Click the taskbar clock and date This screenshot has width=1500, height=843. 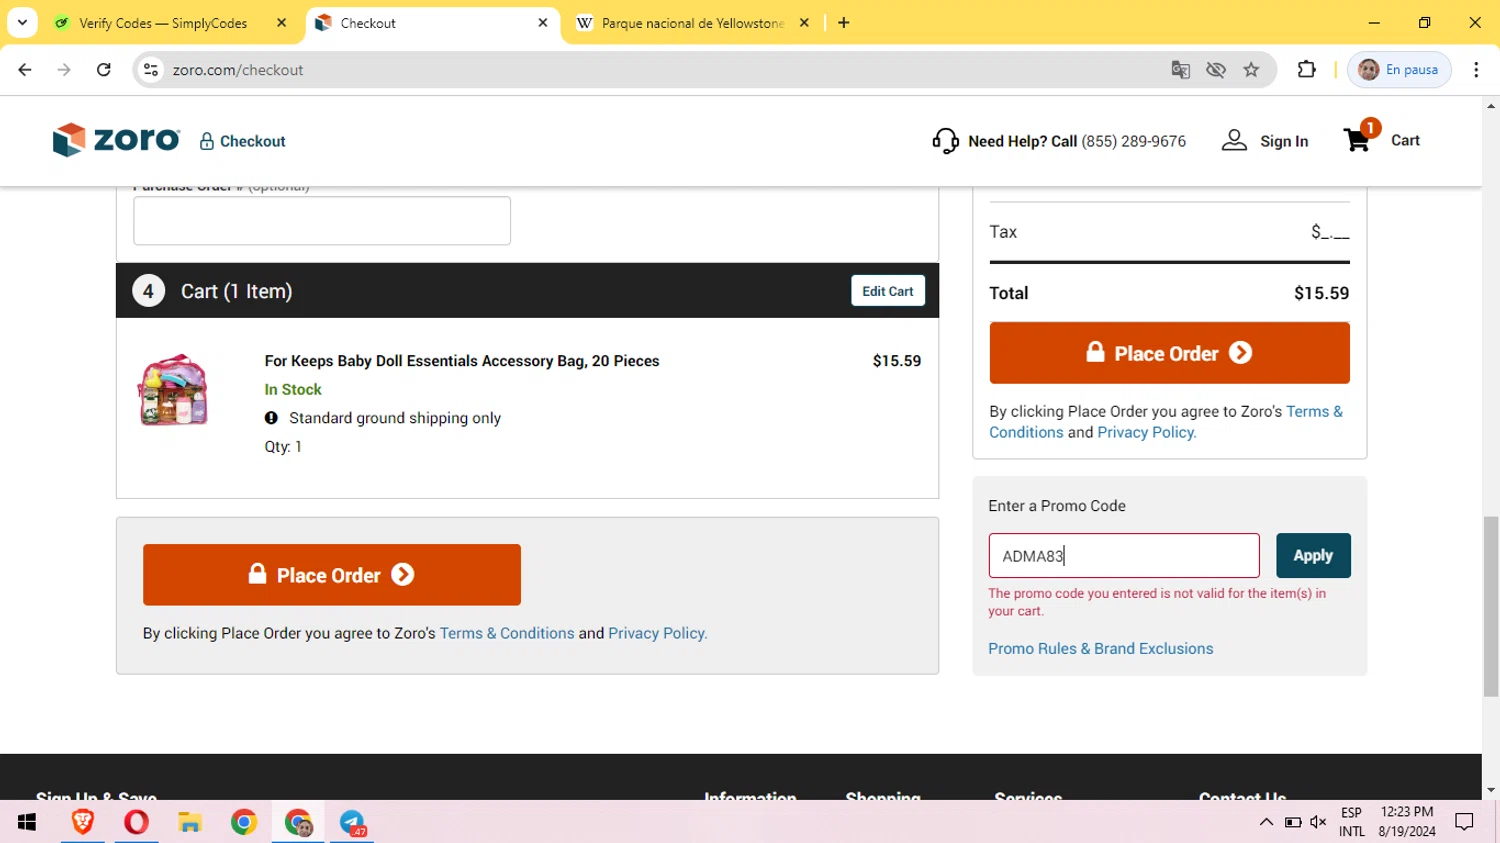tap(1407, 822)
